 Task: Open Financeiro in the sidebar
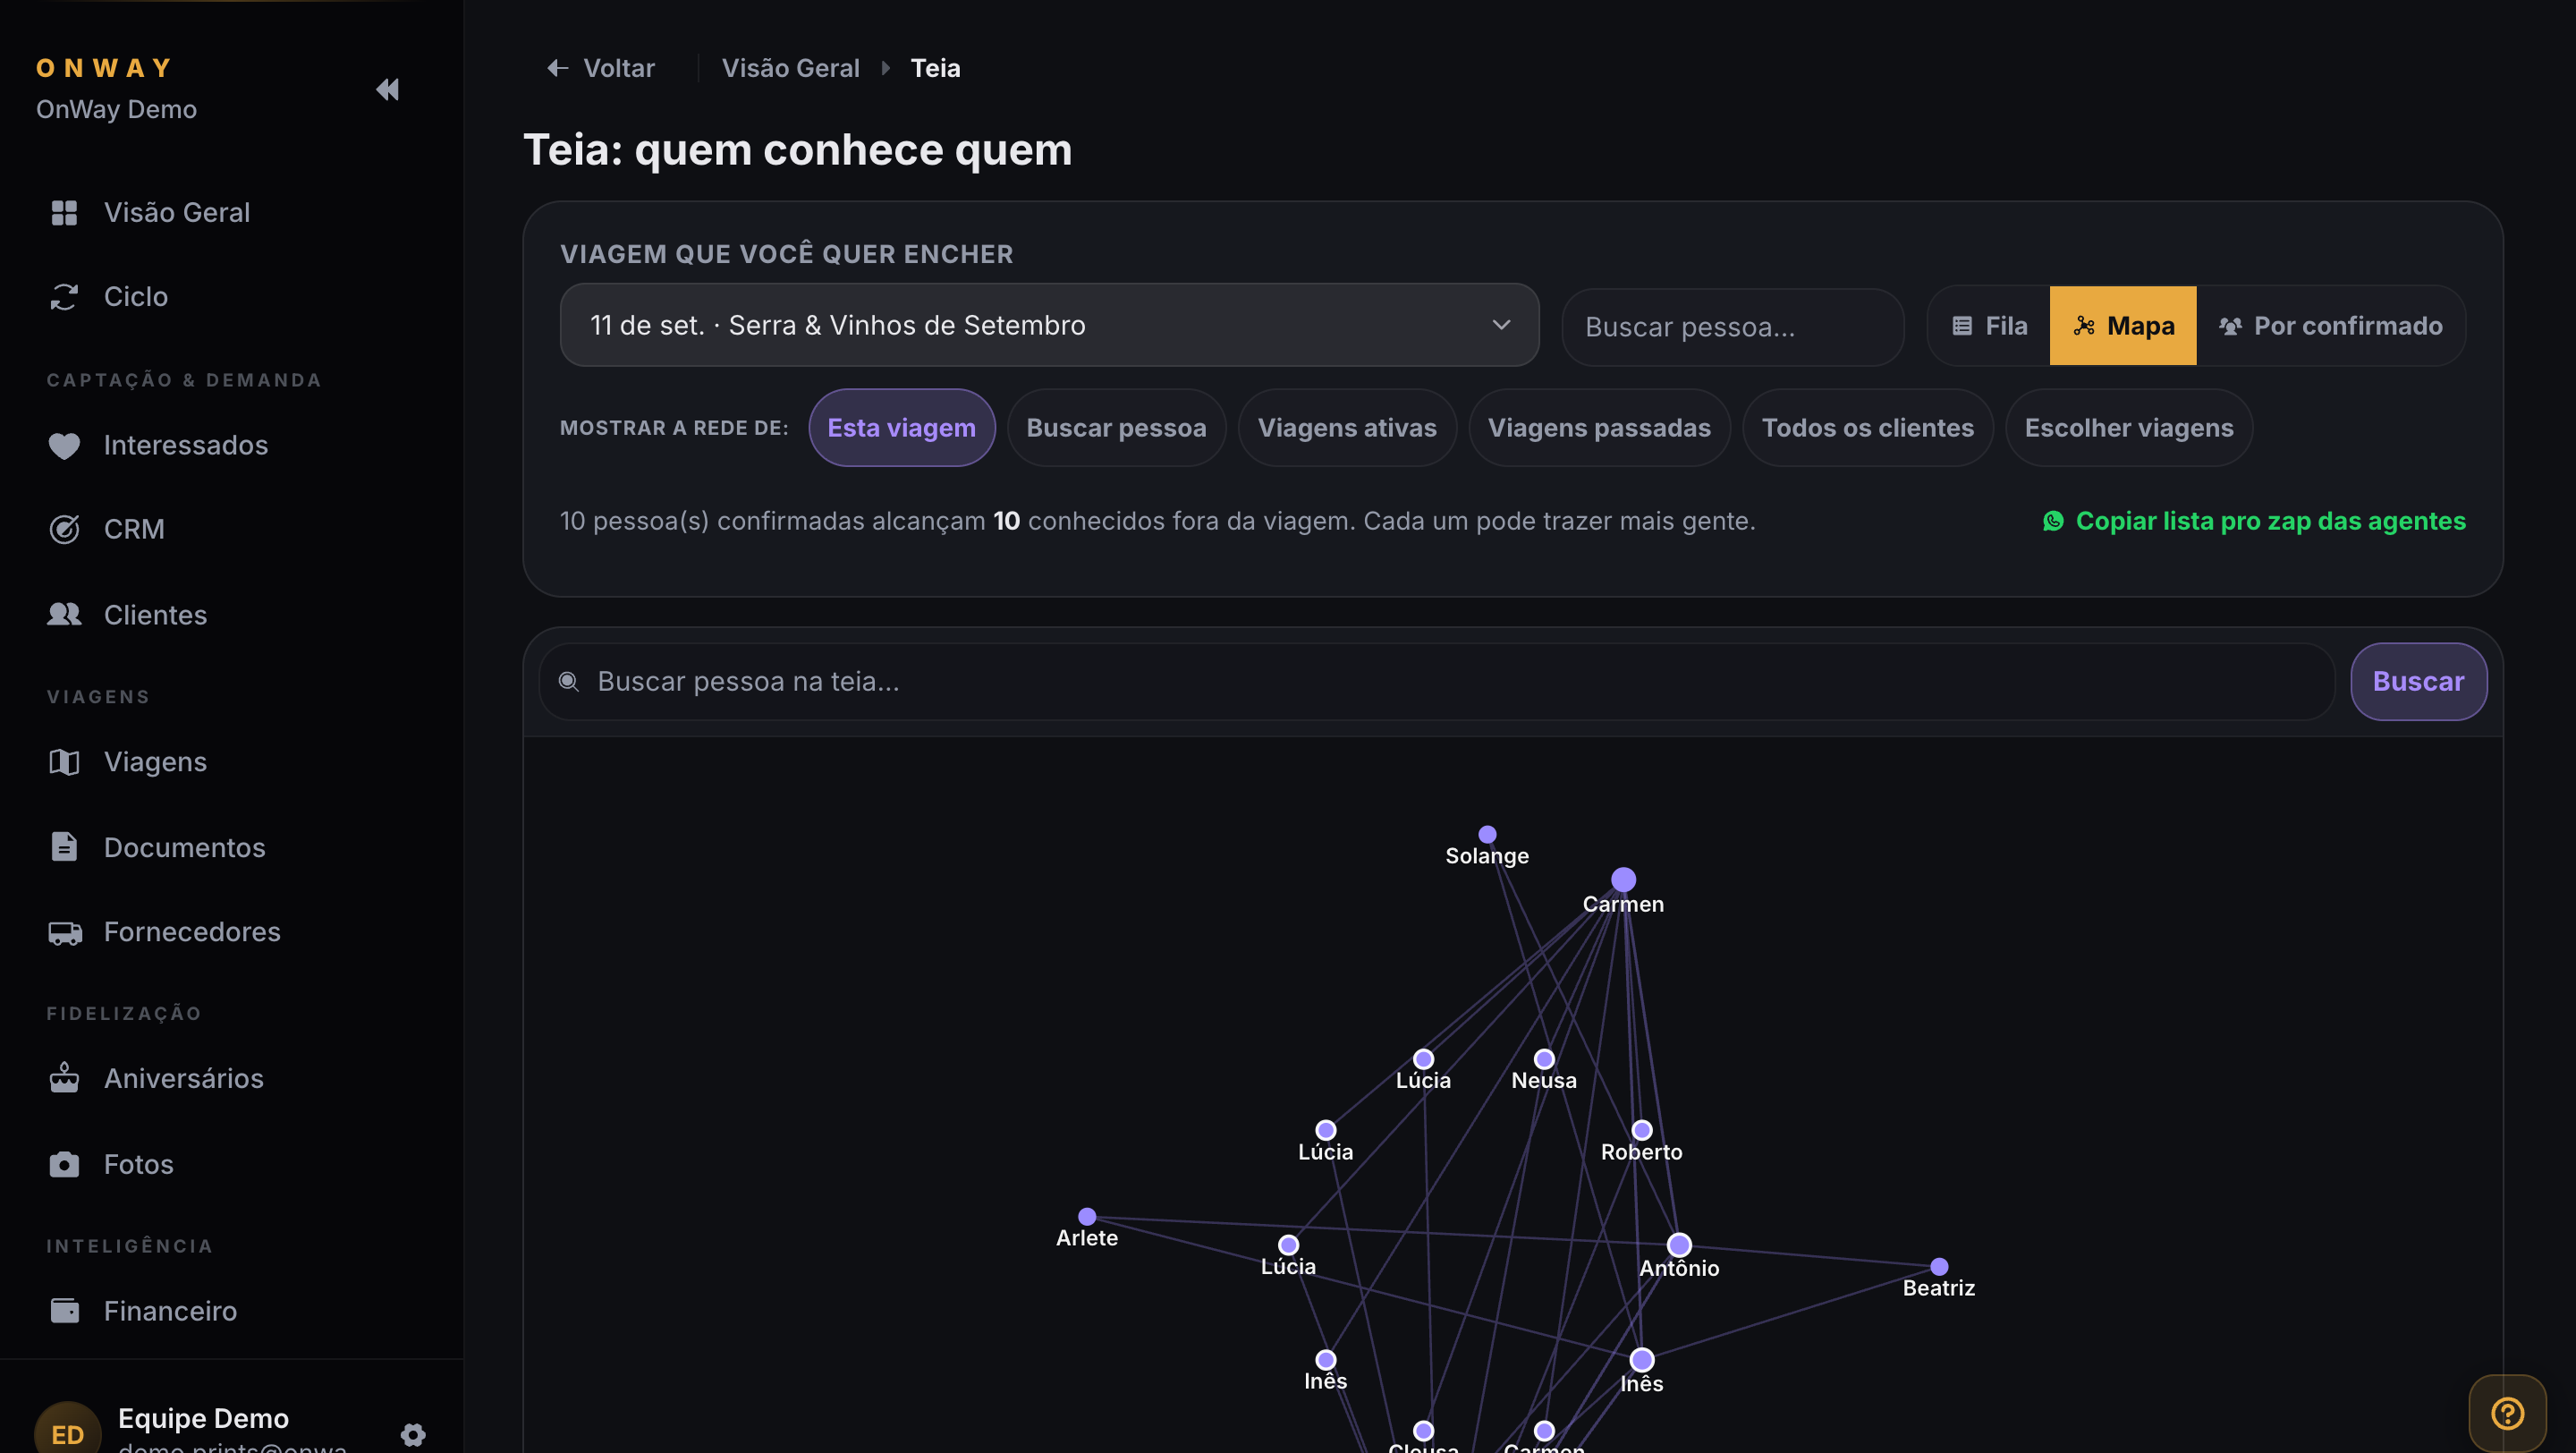coord(171,1310)
